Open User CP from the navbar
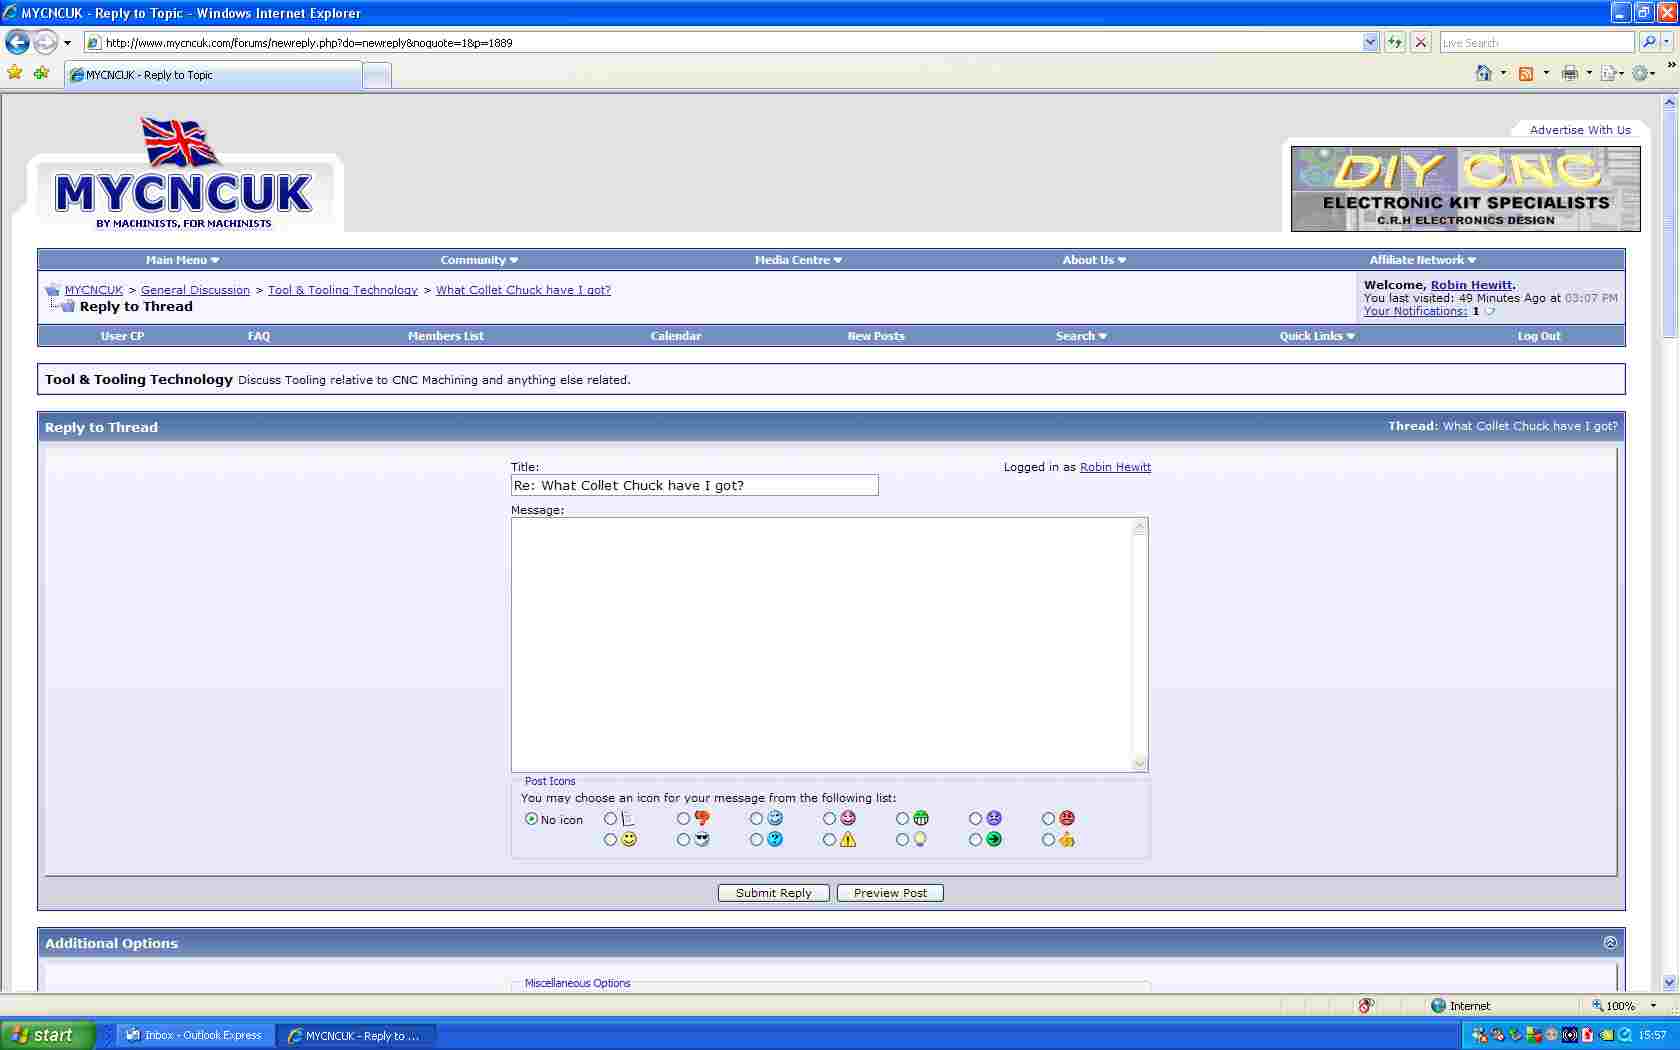1680x1050 pixels. point(122,336)
